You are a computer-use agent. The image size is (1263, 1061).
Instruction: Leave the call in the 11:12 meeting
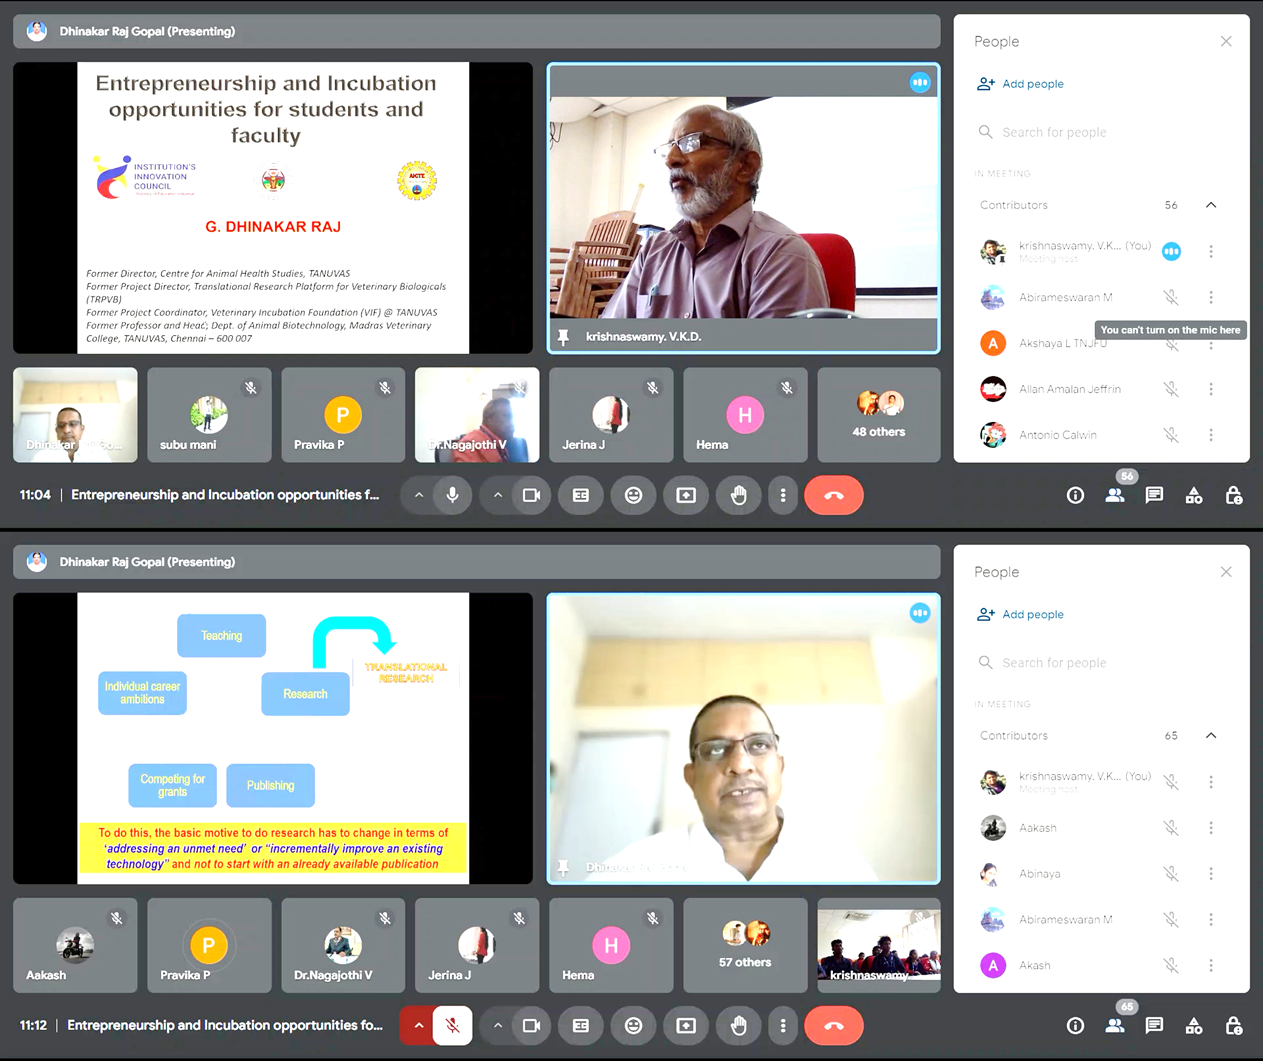tap(833, 1025)
